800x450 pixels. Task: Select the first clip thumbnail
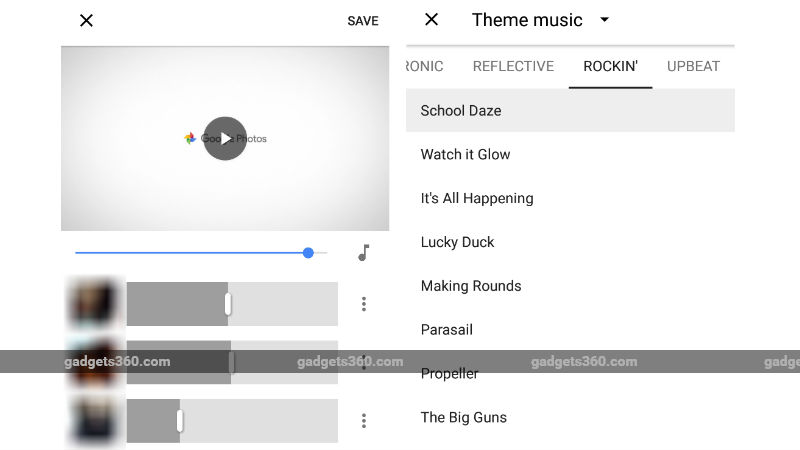tap(95, 304)
